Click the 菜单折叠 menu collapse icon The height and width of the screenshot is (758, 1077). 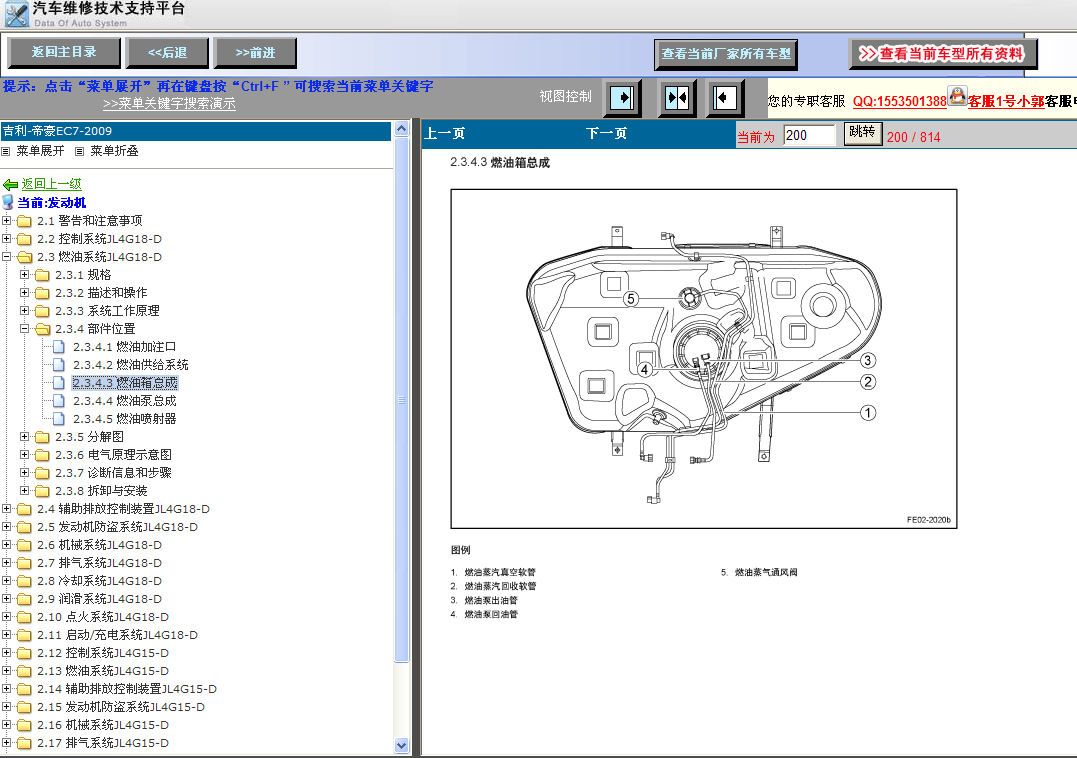pos(80,151)
